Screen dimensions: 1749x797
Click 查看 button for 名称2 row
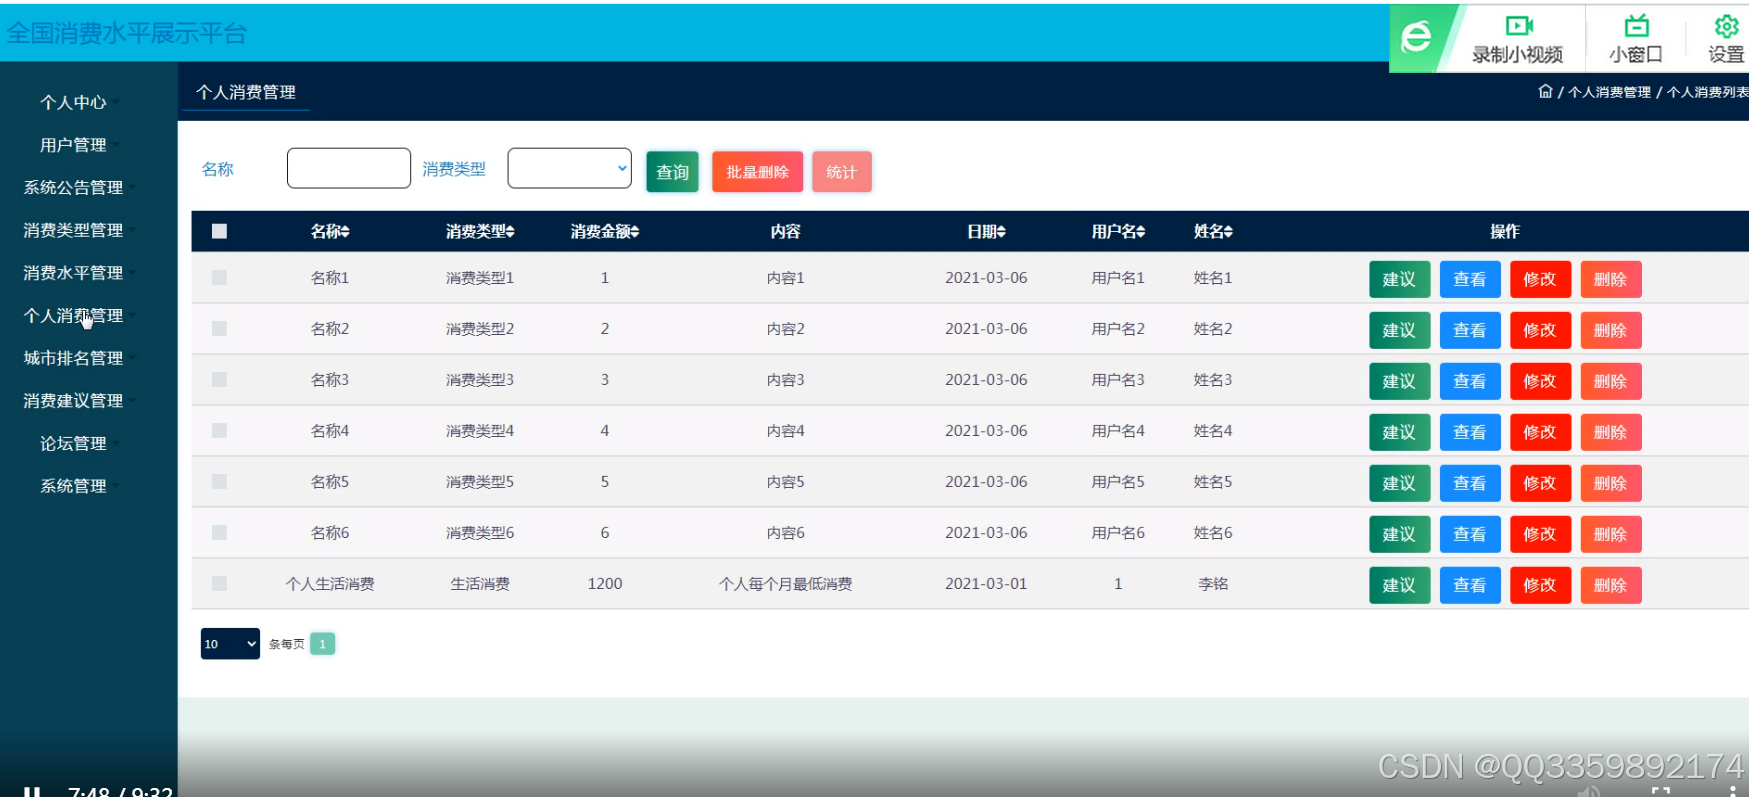pyautogui.click(x=1469, y=330)
